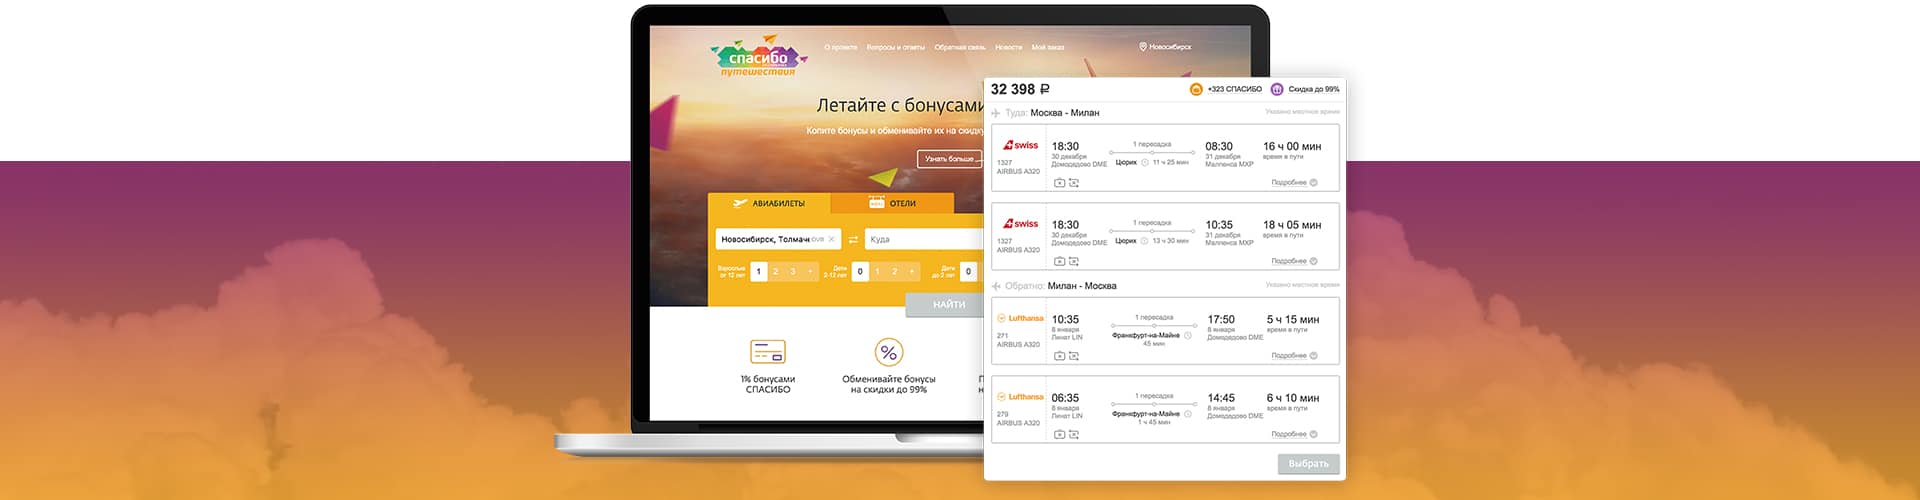
Task: Click exchange icon on 18 ч 05 мин flight
Action: click(1074, 261)
